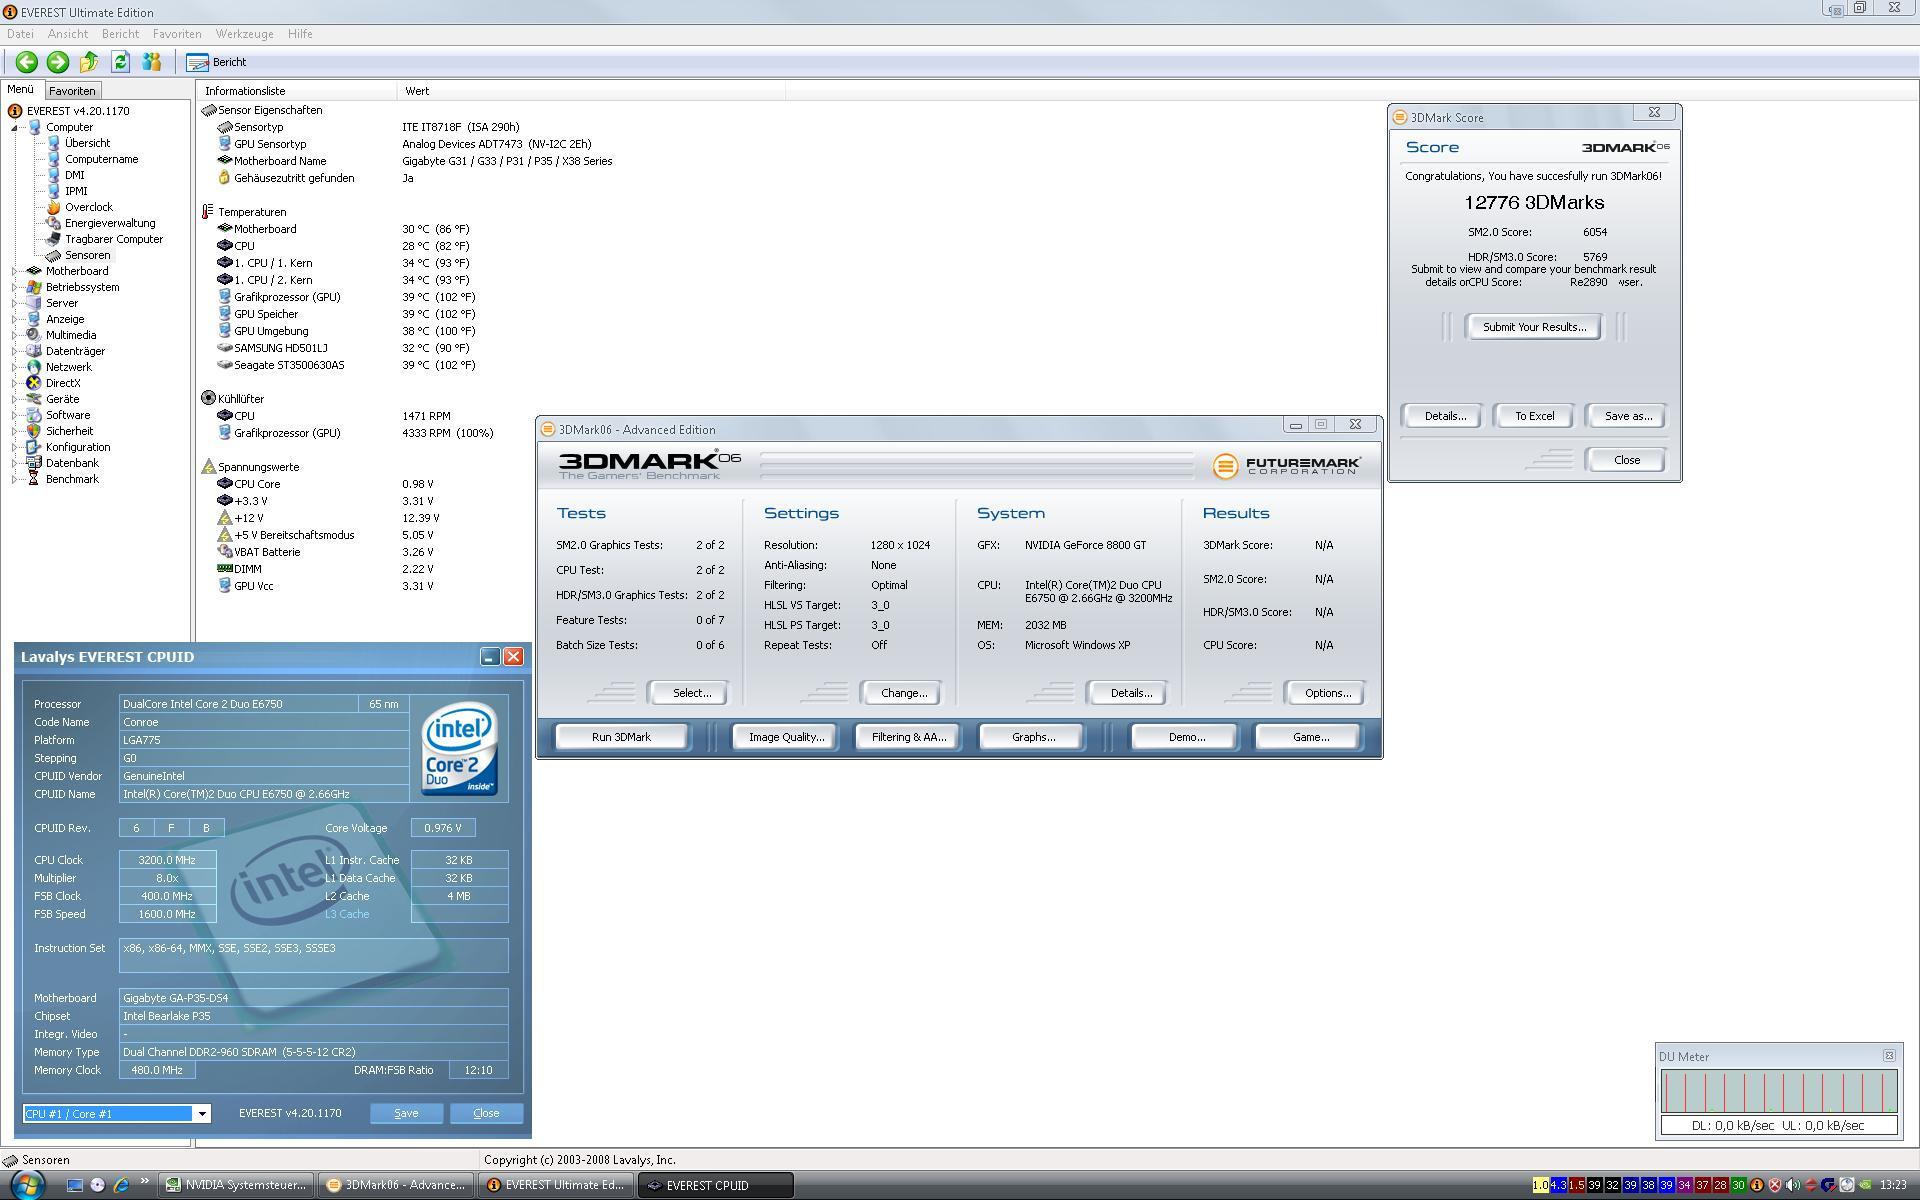Expand the Multimedia tree node
This screenshot has height=1200, width=1920.
(15, 335)
